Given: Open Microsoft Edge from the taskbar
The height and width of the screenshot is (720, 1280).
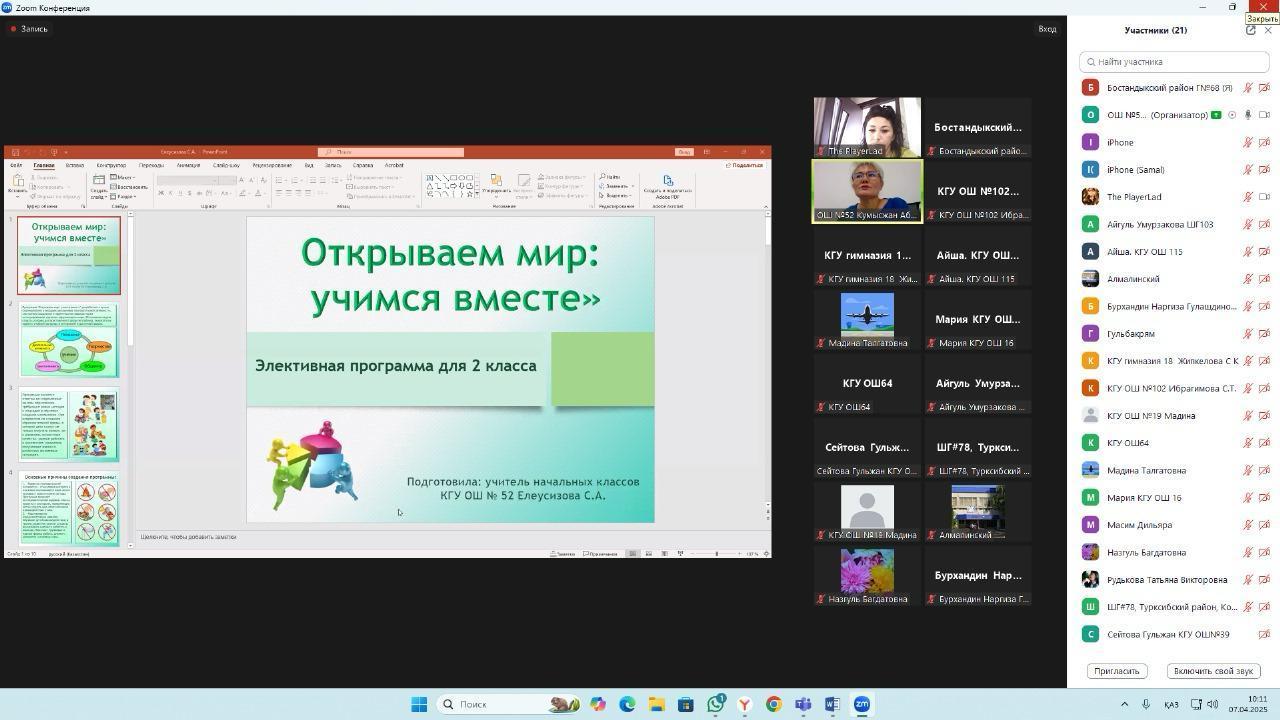Looking at the screenshot, I should coord(627,704).
